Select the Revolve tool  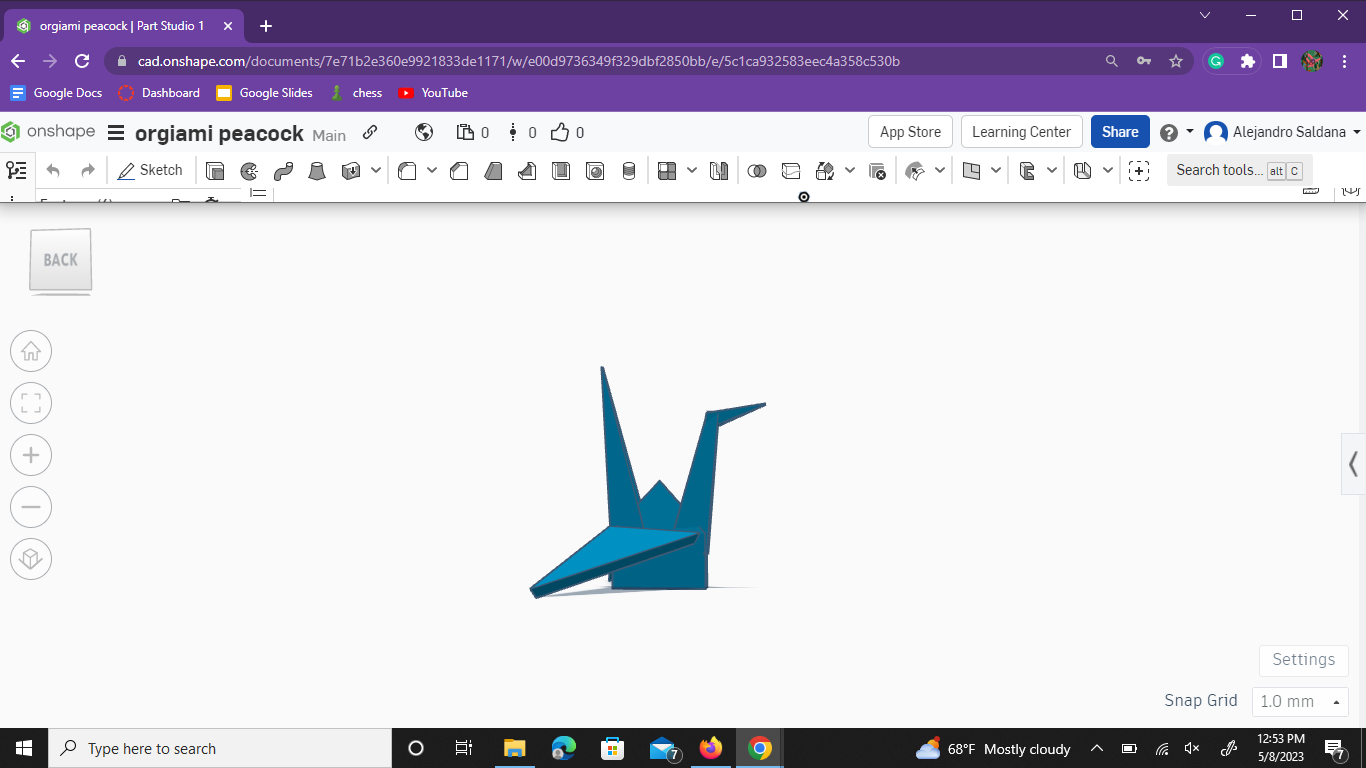tap(248, 170)
